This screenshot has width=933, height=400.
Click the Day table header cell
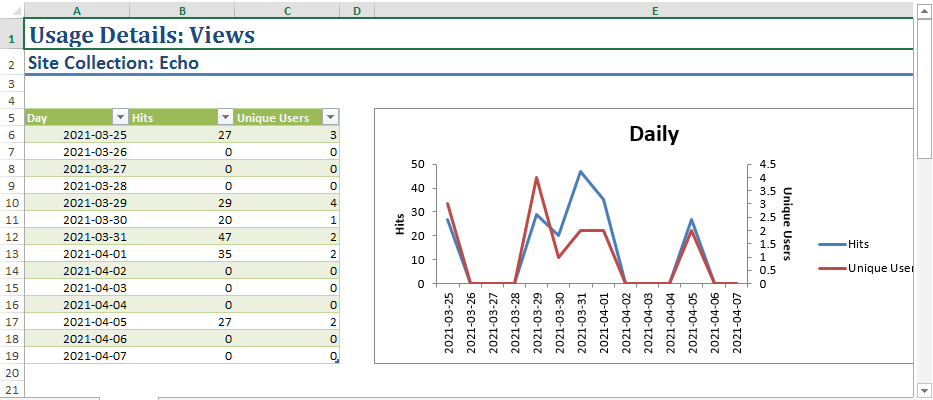77,117
